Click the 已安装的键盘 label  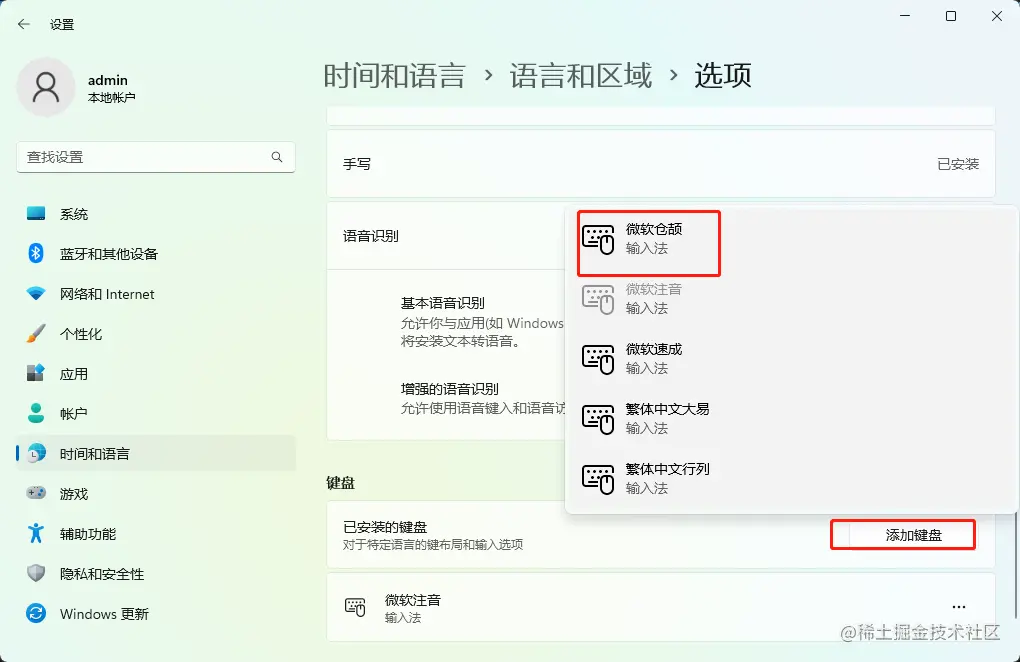[x=385, y=527]
